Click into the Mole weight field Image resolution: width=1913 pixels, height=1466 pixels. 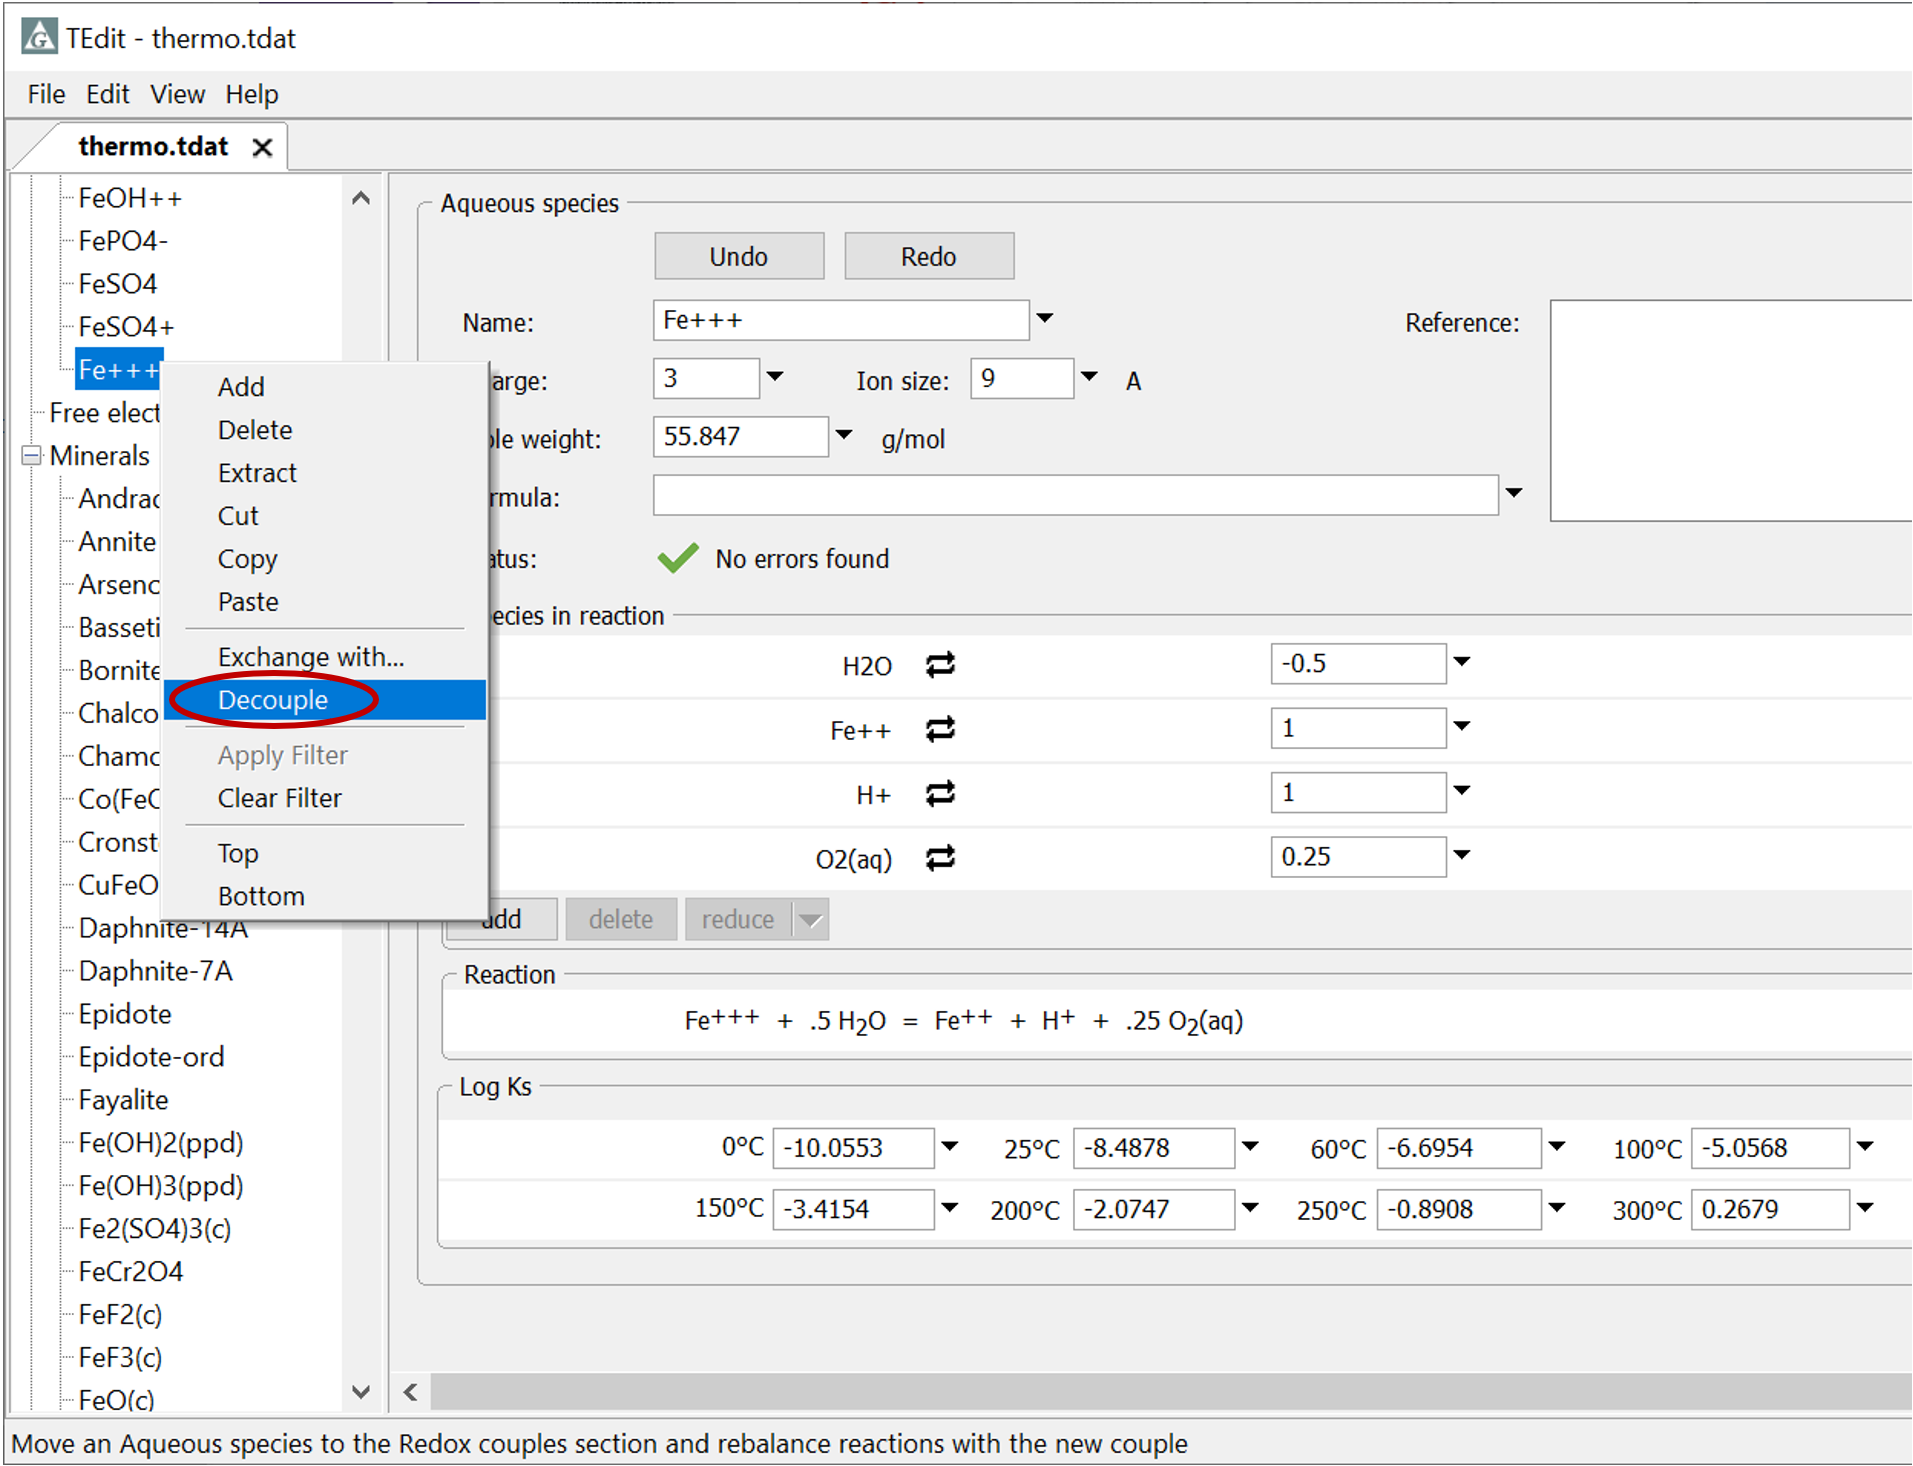tap(741, 437)
